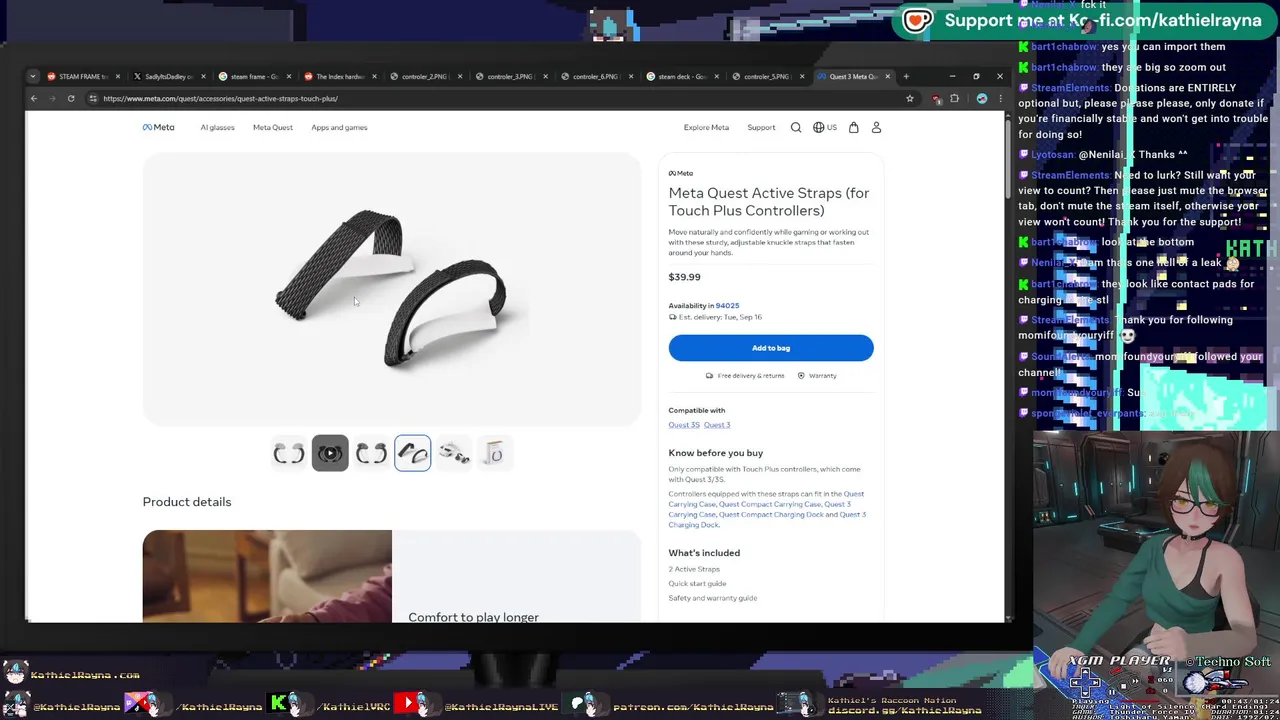The height and width of the screenshot is (720, 1280).
Task: Click the Comfort to play longer image
Action: pyautogui.click(x=267, y=576)
